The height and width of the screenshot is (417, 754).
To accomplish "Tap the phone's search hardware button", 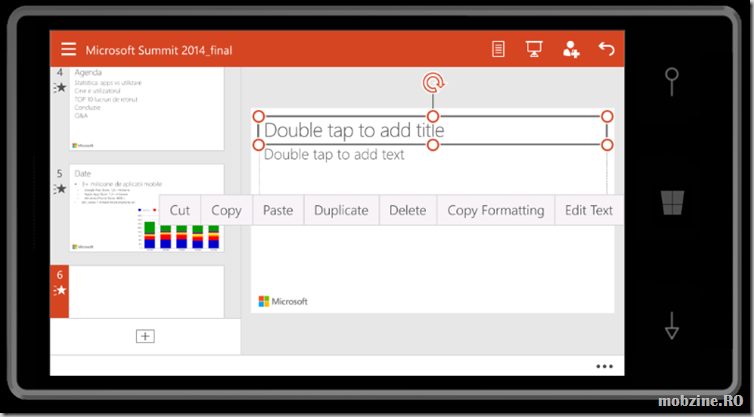I will coord(672,81).
